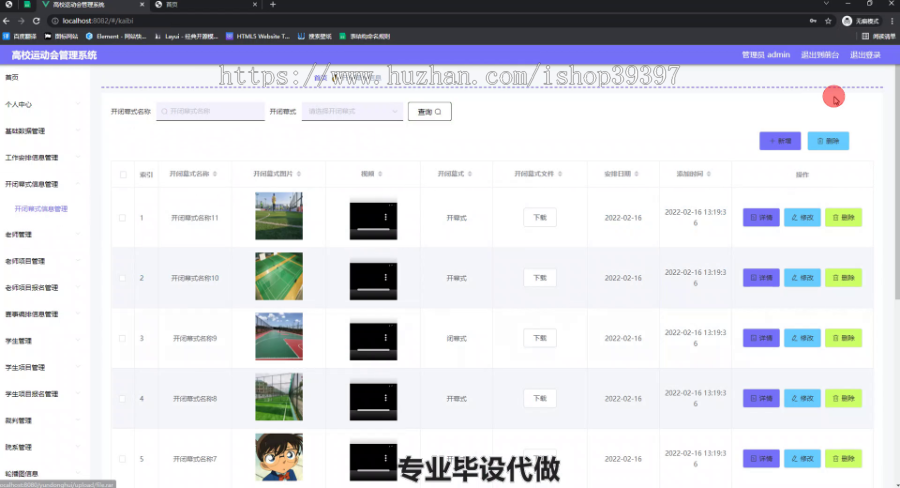Viewport: 900px width, 488px height.
Task: Check the checkbox for row 3
Action: (122, 338)
